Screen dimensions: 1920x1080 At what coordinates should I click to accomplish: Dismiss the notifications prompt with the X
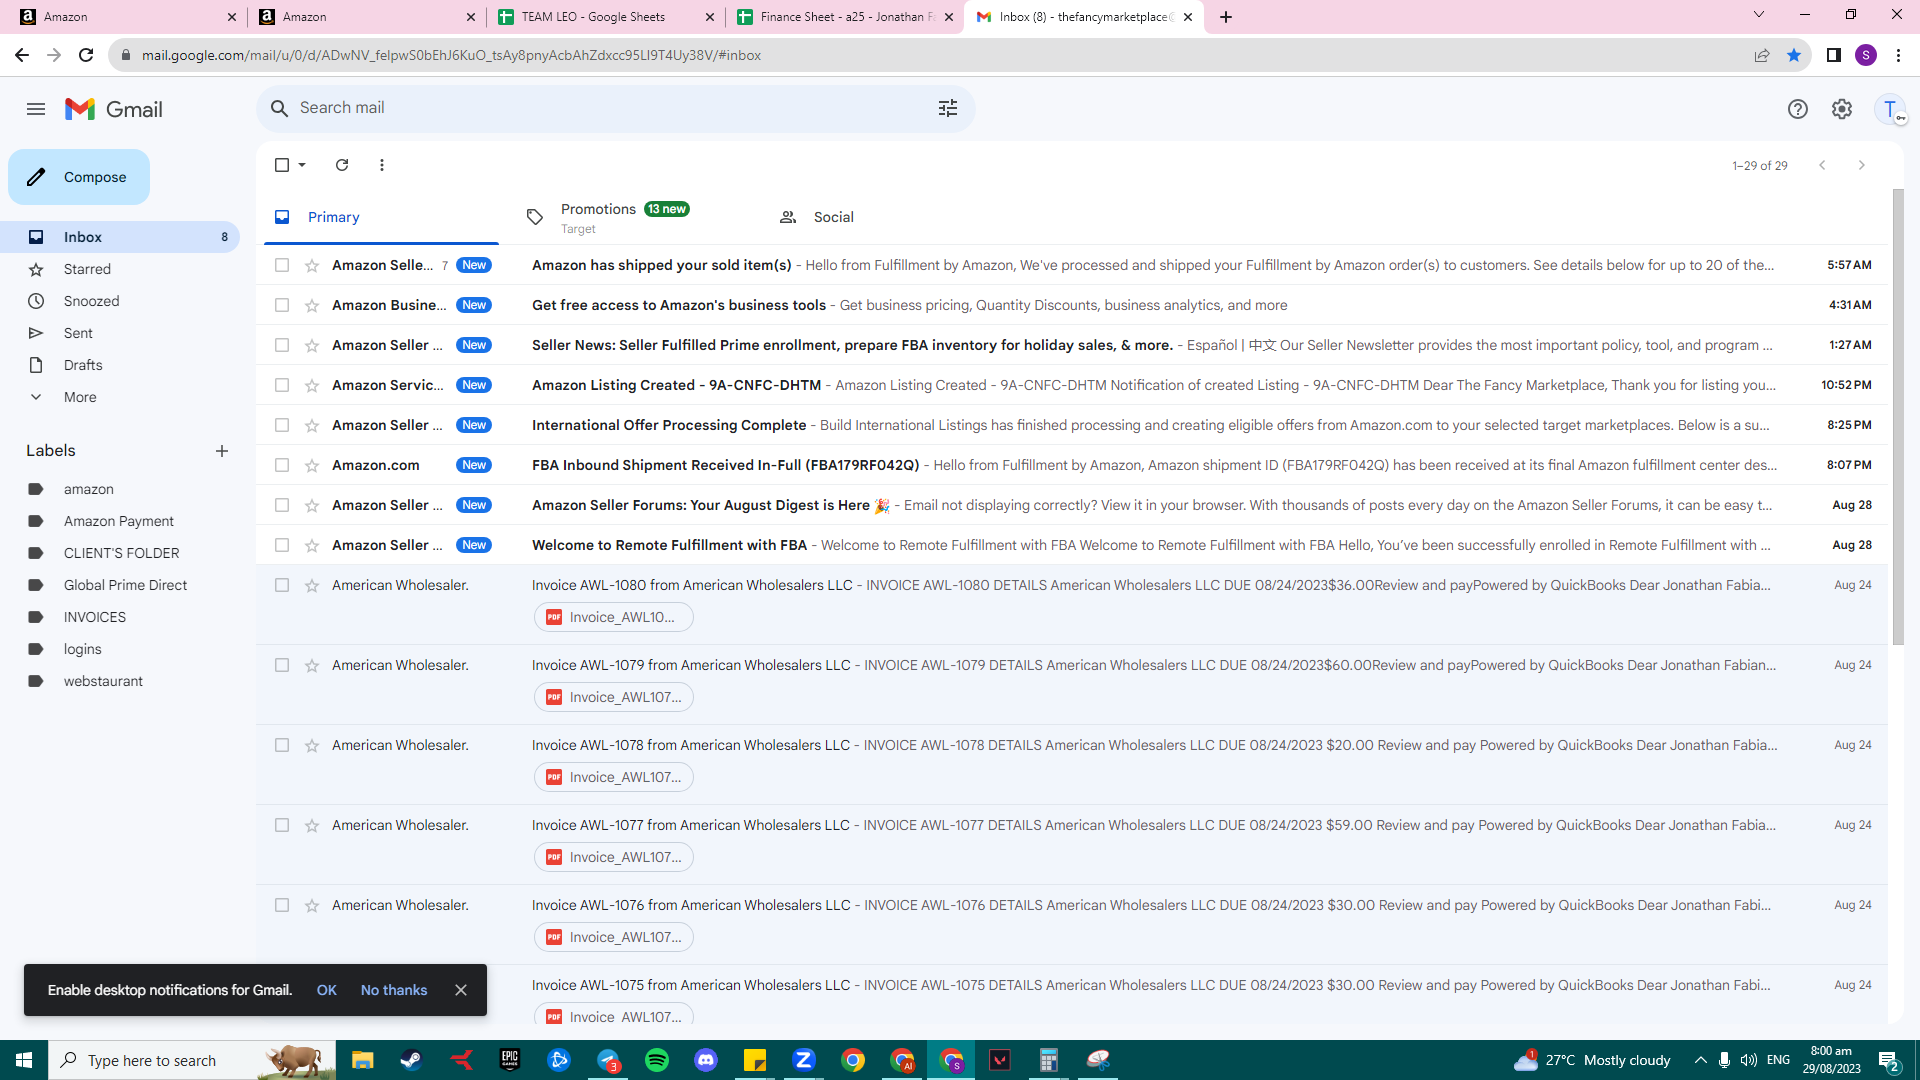pos(461,990)
